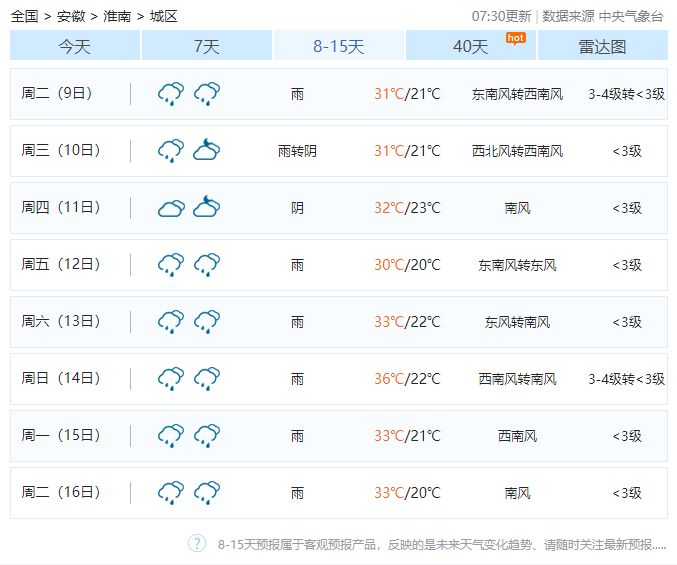Click the 30℃/20℃ temperature
Image resolution: width=677 pixels, height=565 pixels.
(407, 265)
